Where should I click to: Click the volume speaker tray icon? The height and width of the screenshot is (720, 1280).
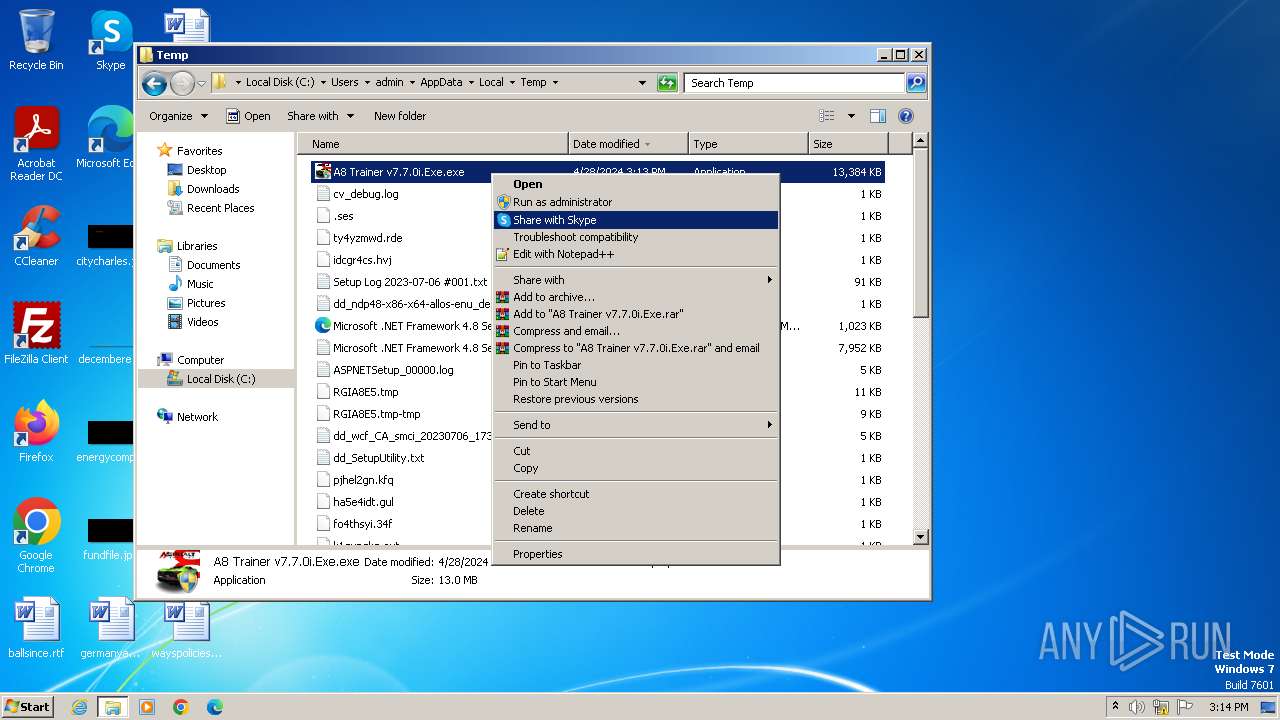coord(1136,707)
